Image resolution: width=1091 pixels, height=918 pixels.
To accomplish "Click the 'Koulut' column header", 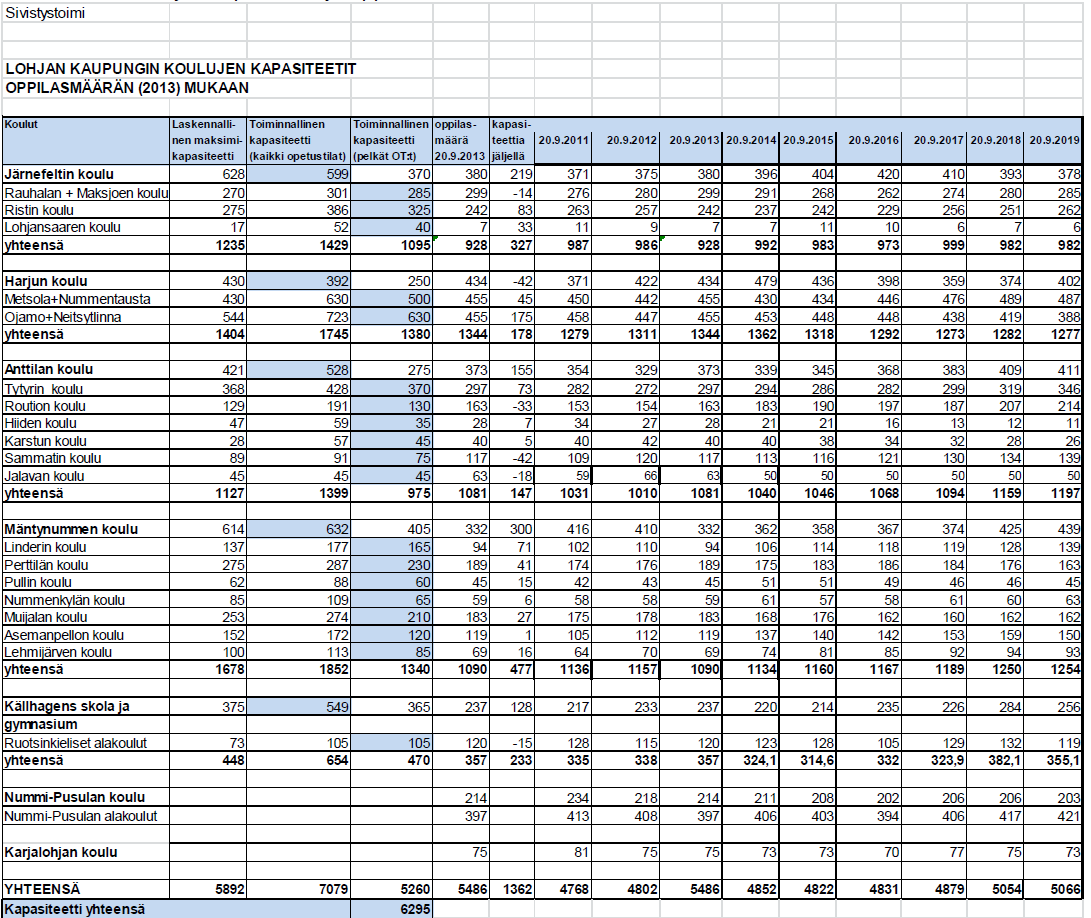I will pos(86,140).
